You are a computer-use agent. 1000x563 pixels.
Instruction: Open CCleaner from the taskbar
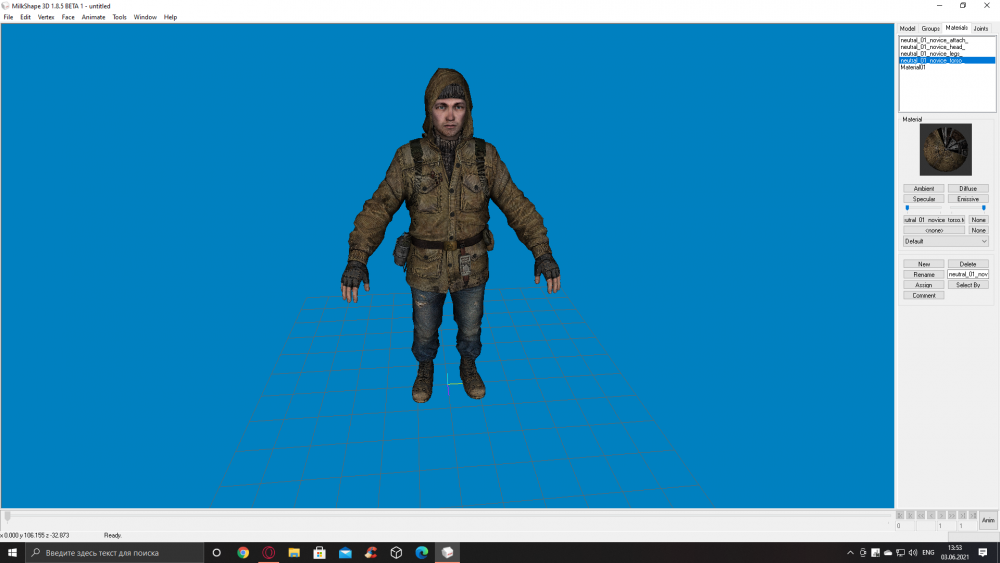371,553
